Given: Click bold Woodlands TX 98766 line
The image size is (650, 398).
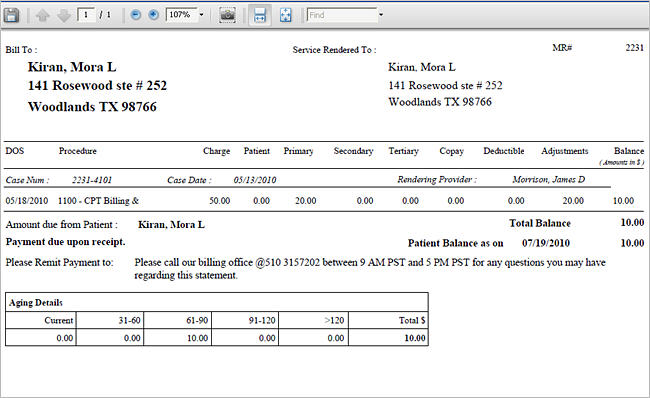Looking at the screenshot, I should 92,107.
